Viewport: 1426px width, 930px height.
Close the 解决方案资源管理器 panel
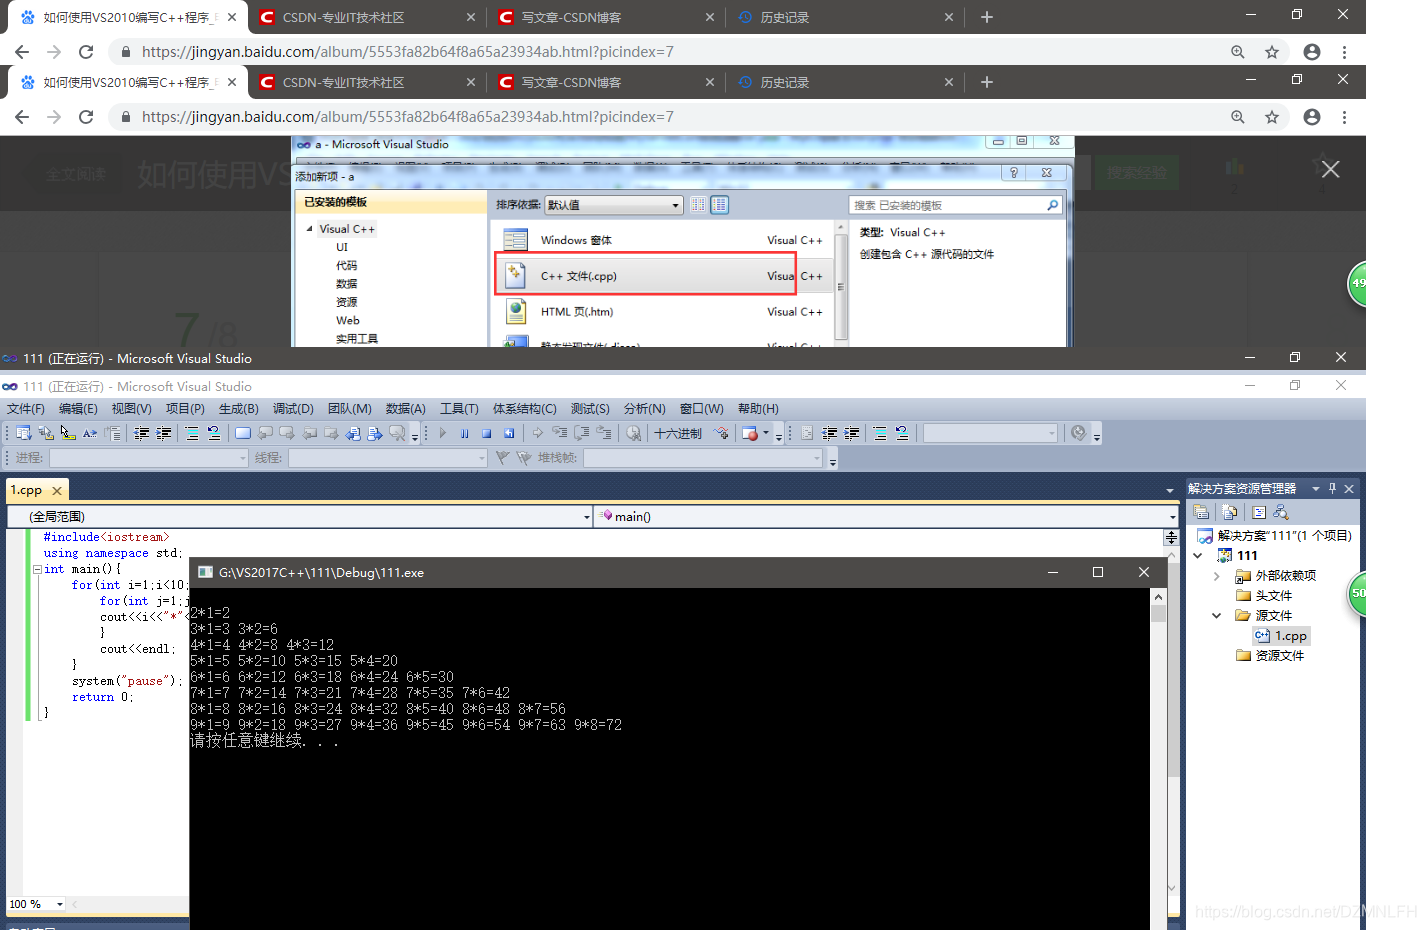click(1349, 488)
